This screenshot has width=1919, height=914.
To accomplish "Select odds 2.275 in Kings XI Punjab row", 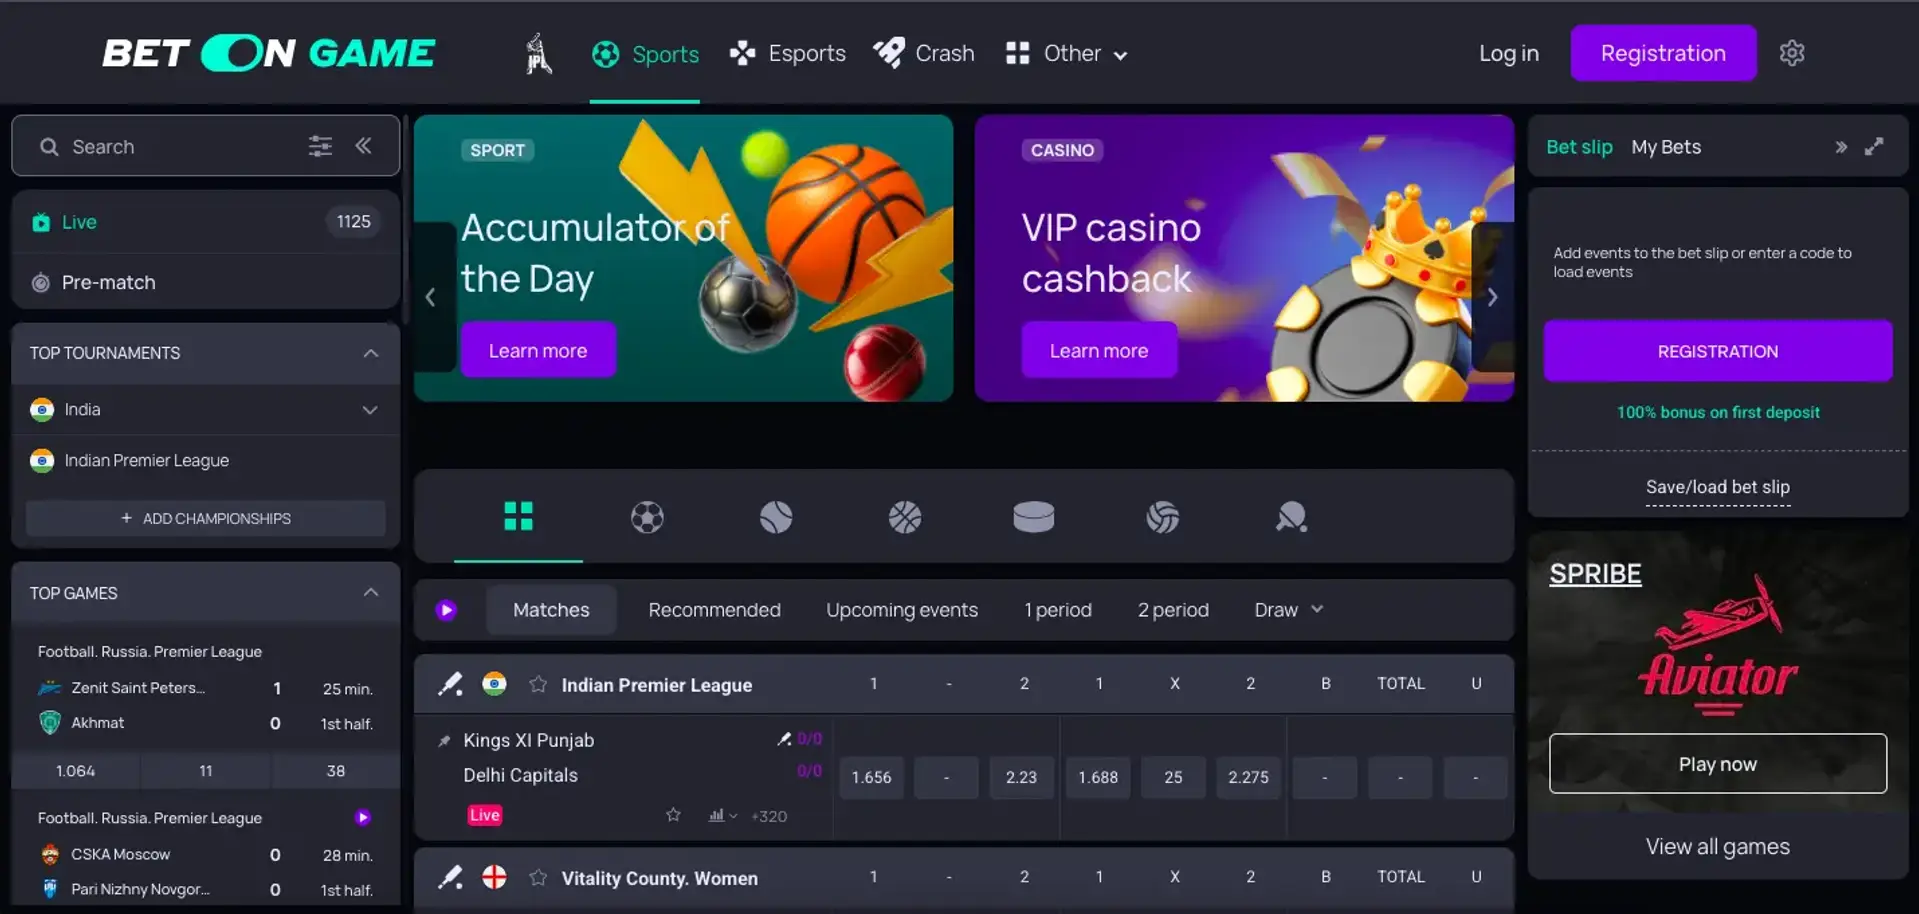I will [x=1248, y=777].
